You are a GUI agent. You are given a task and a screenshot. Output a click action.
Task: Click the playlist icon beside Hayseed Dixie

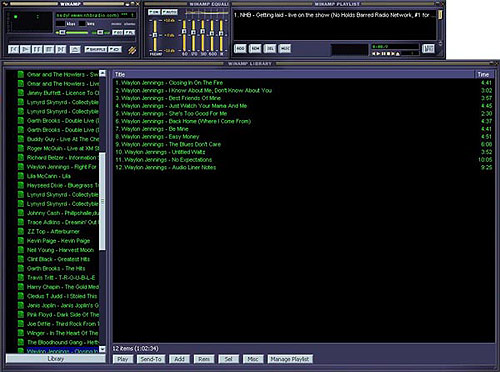21,185
